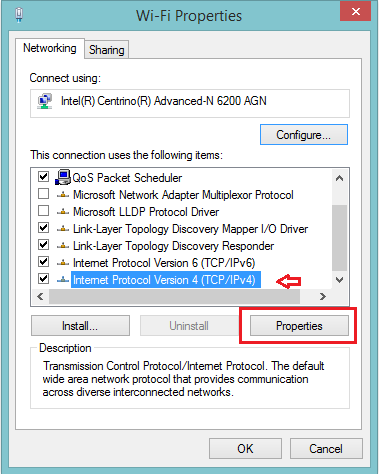Viewport: 379px width, 474px height.
Task: Click the Wi-Fi Properties title bar icon
Action: [19, 15]
